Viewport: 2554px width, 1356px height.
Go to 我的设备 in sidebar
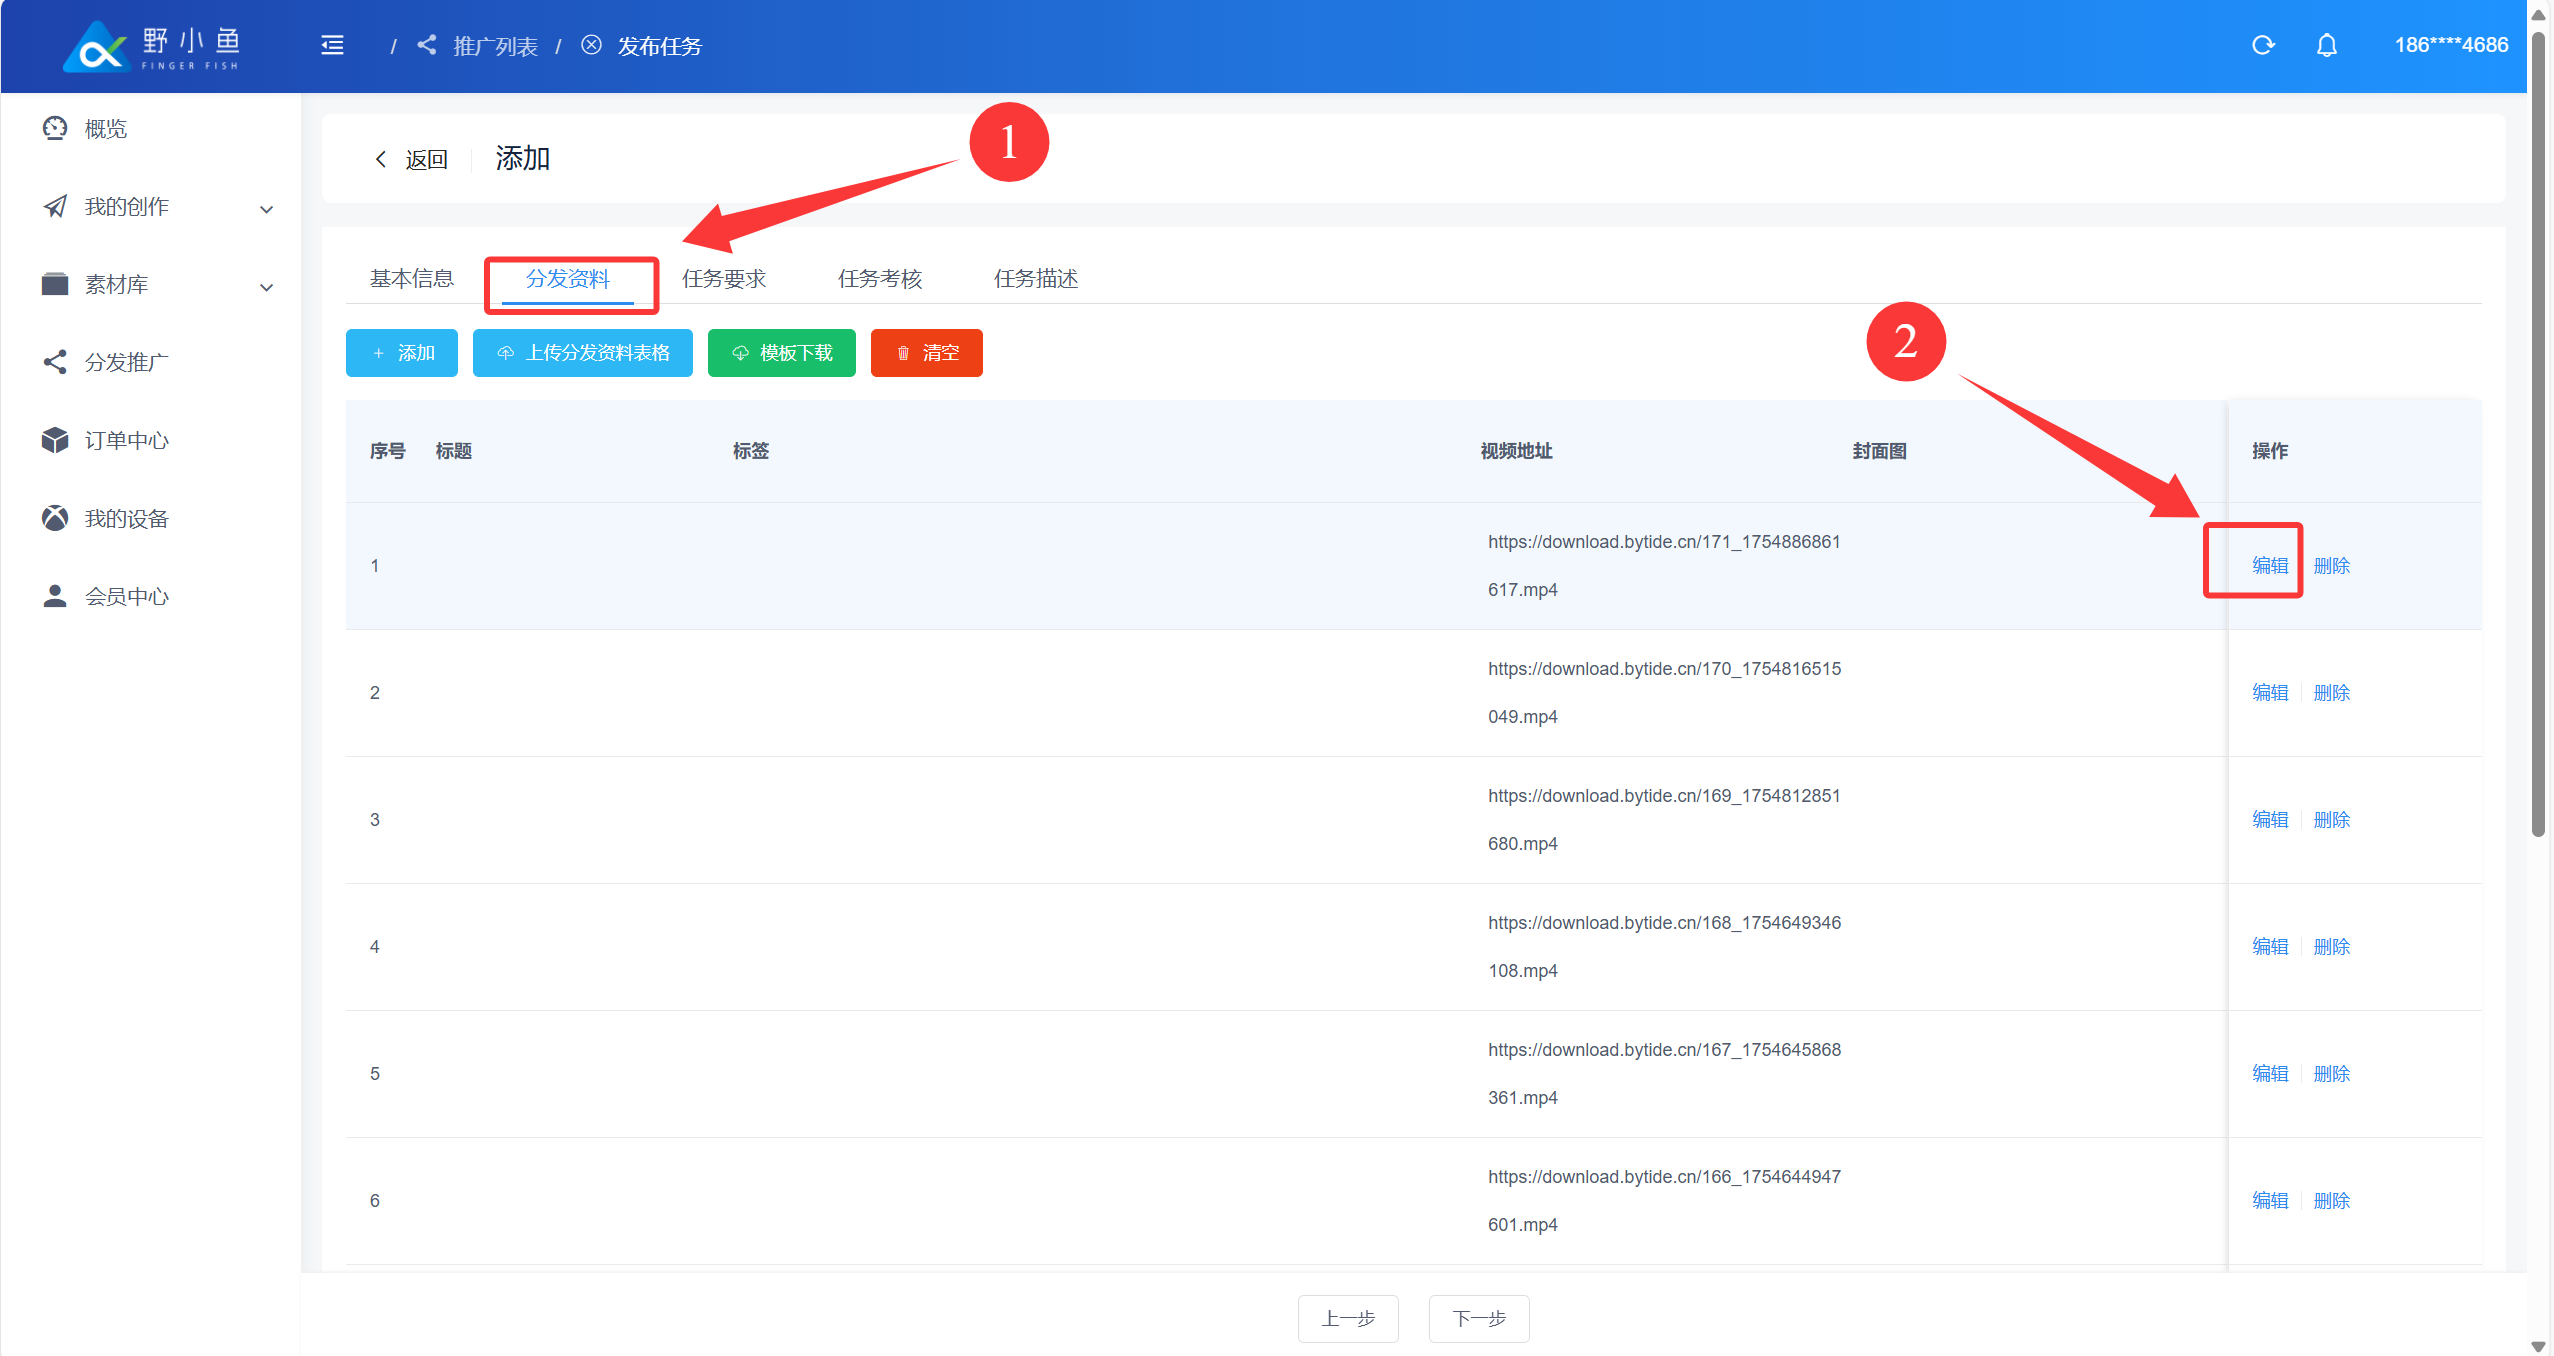[x=126, y=518]
